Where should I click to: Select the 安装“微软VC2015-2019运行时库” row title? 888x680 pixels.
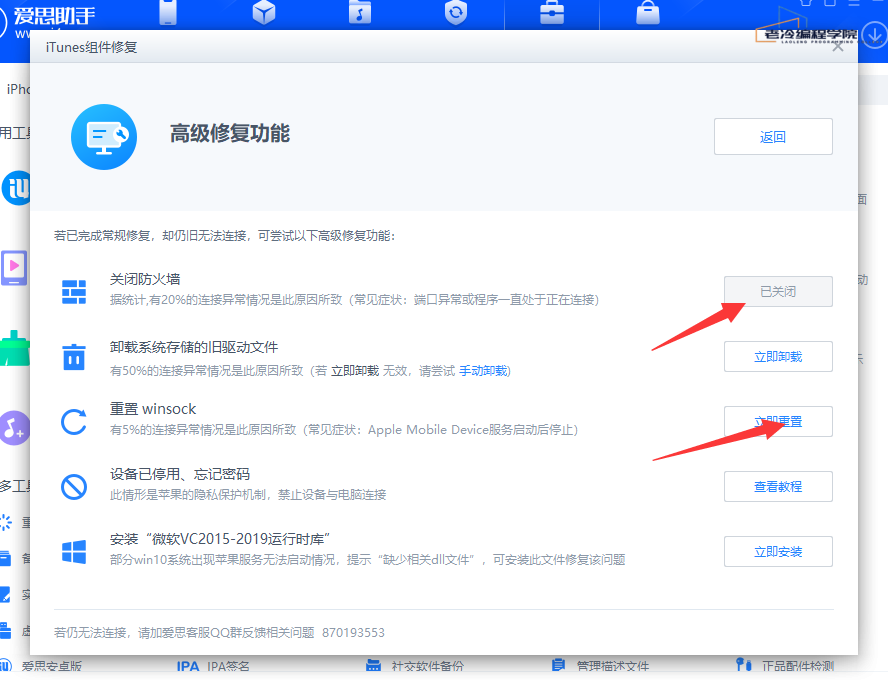(x=220, y=539)
